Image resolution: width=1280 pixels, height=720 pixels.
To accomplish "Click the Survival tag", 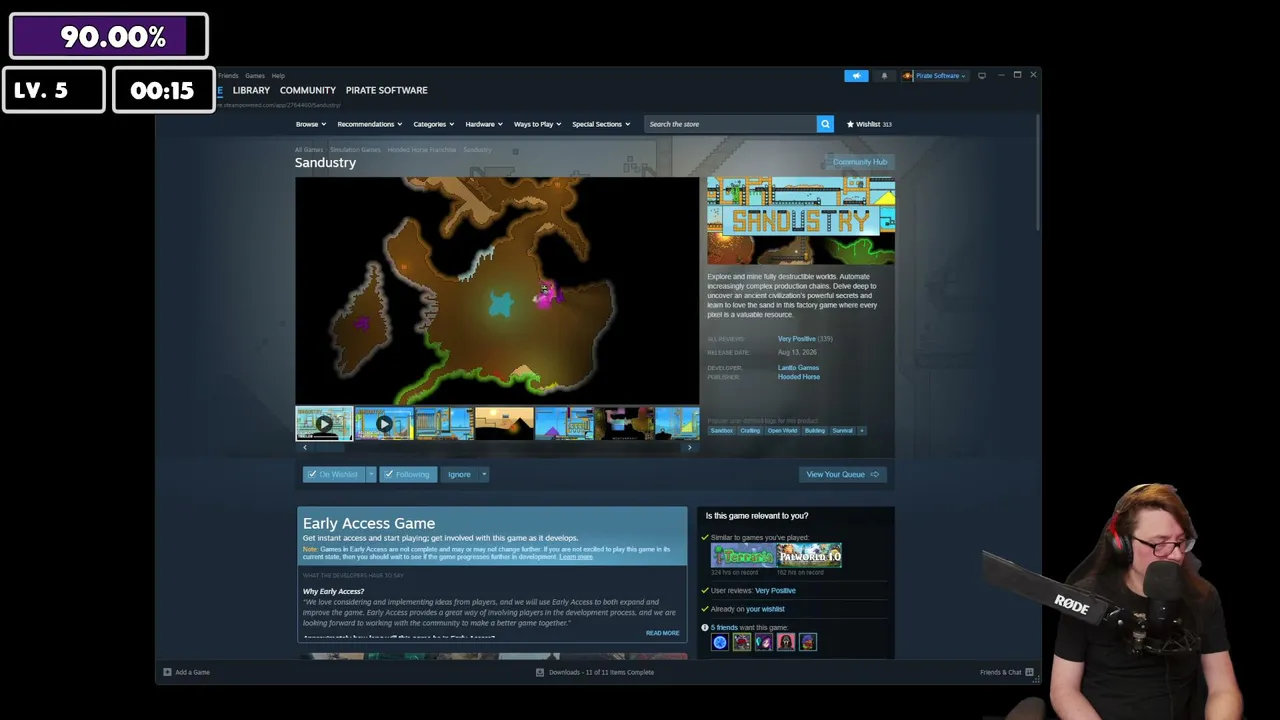I will pos(843,431).
